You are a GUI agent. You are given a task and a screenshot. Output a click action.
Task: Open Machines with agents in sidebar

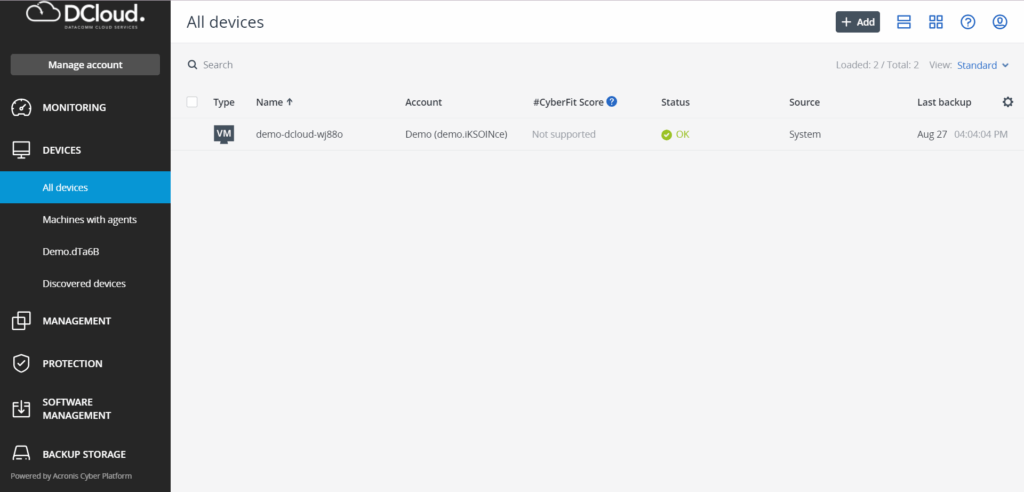click(89, 219)
